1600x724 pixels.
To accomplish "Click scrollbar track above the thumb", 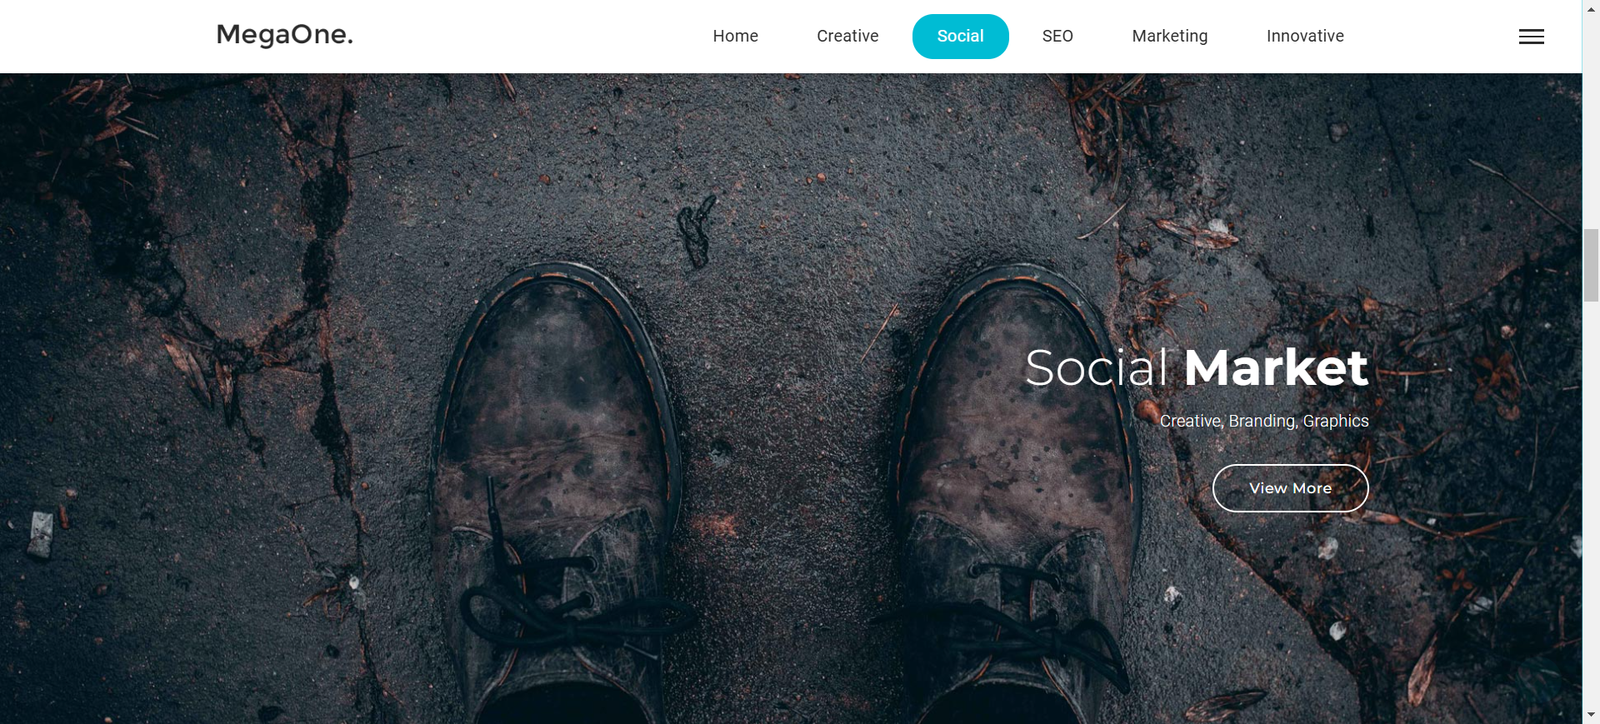I will pos(1591,120).
